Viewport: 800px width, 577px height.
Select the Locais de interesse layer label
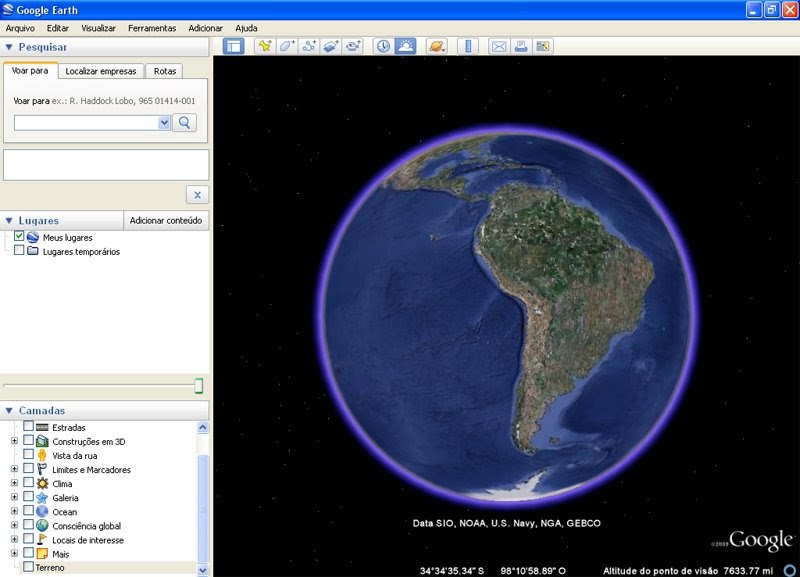coord(88,540)
